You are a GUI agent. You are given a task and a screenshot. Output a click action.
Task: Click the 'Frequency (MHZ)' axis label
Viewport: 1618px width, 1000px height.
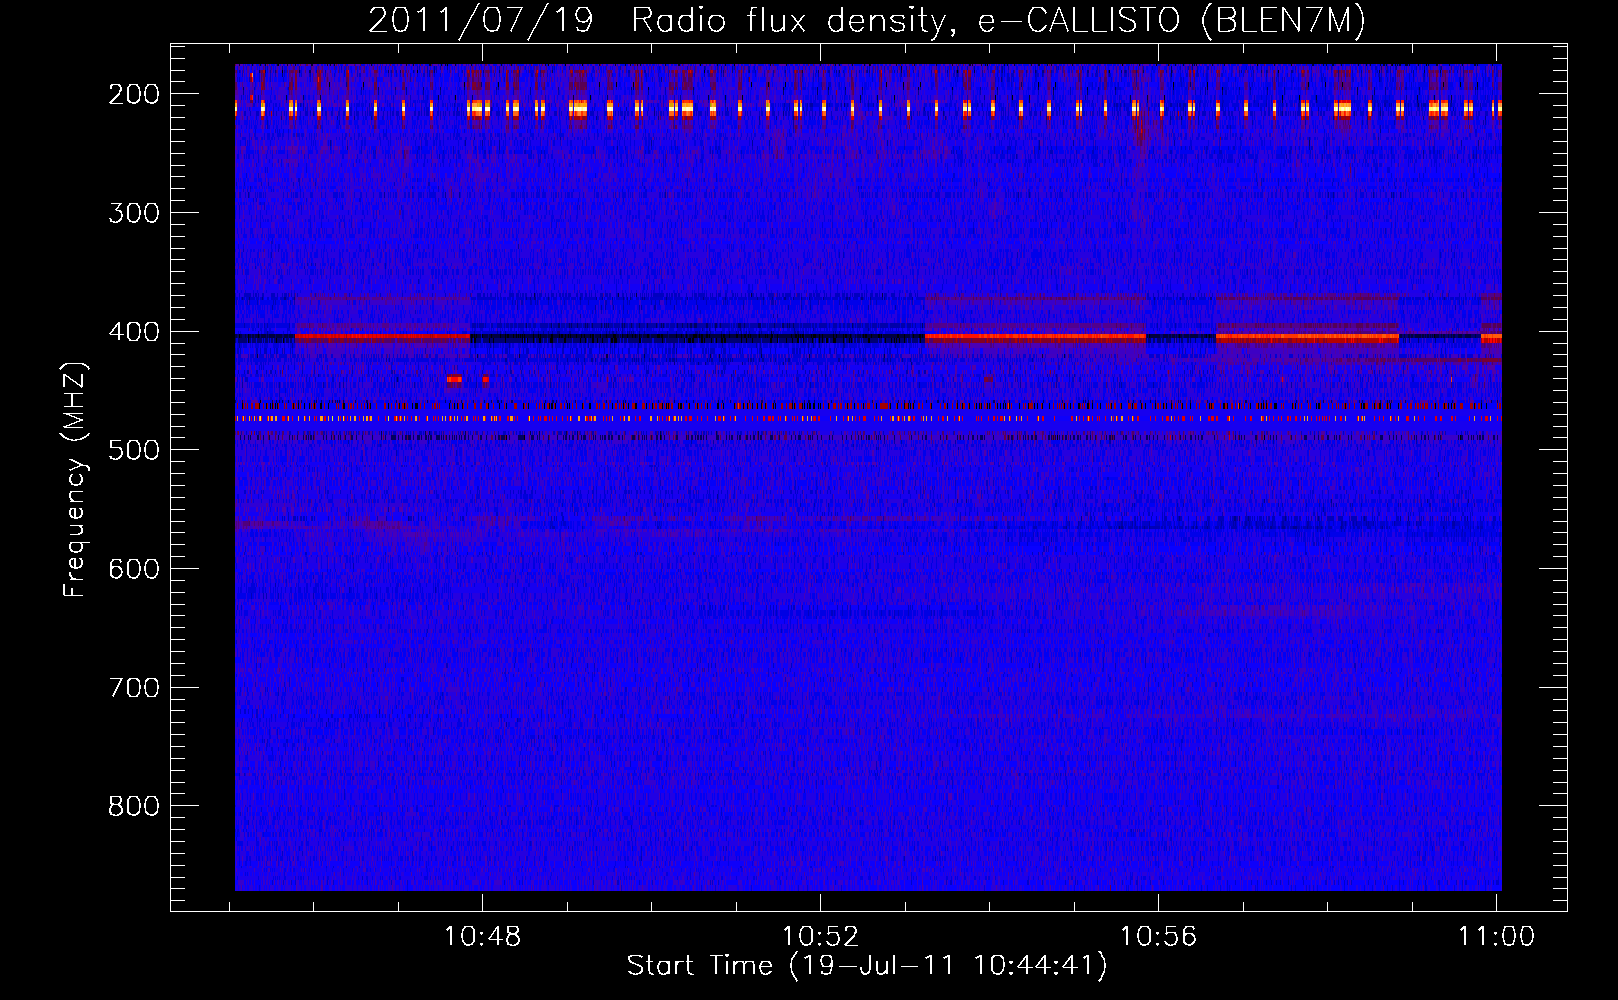[x=75, y=479]
